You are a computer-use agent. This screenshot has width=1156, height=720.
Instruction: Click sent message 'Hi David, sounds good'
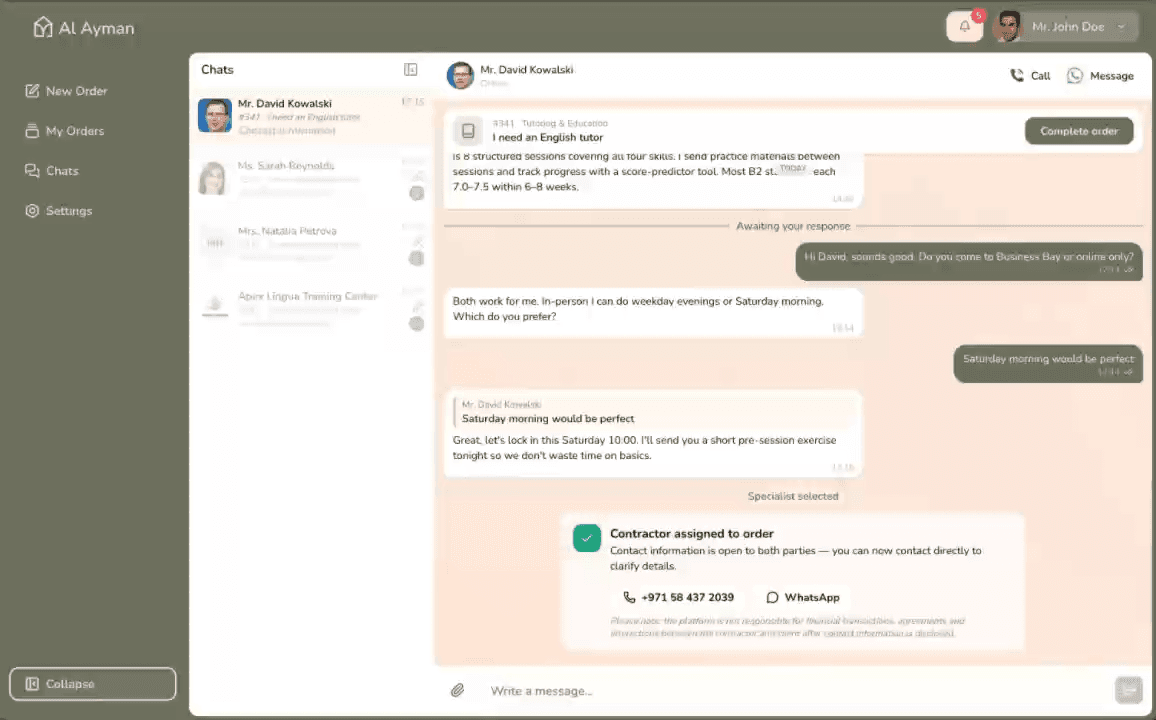coord(969,262)
